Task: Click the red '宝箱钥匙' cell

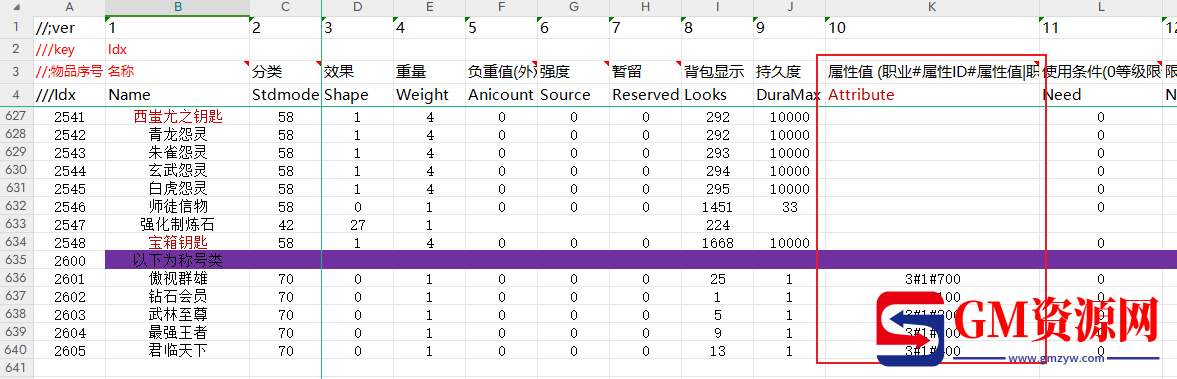Action: 178,242
